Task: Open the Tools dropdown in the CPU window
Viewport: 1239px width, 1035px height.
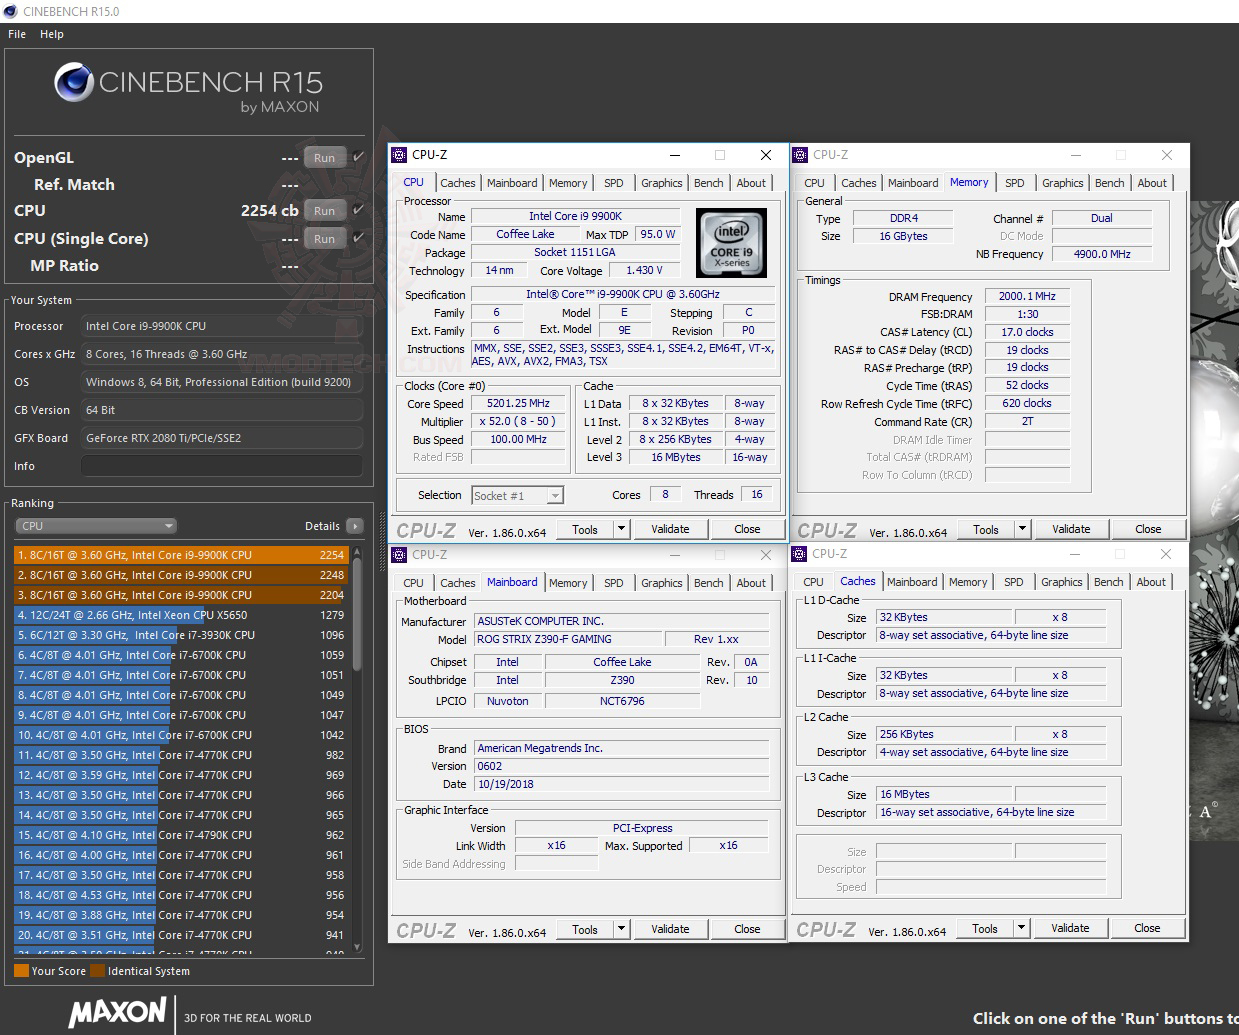Action: click(x=621, y=528)
